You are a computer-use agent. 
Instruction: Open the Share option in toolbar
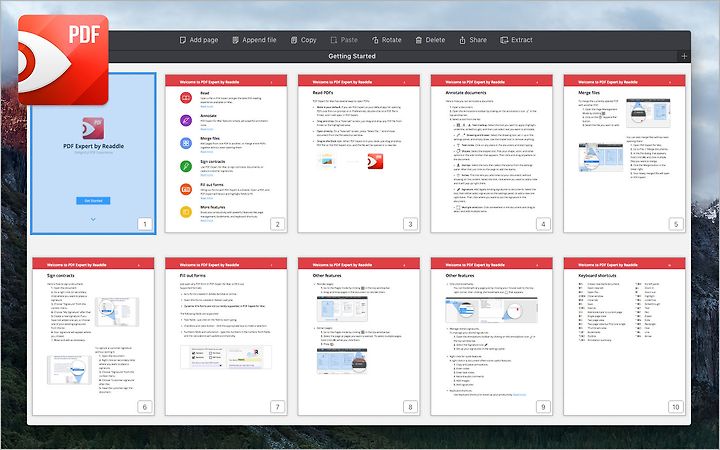pos(472,40)
